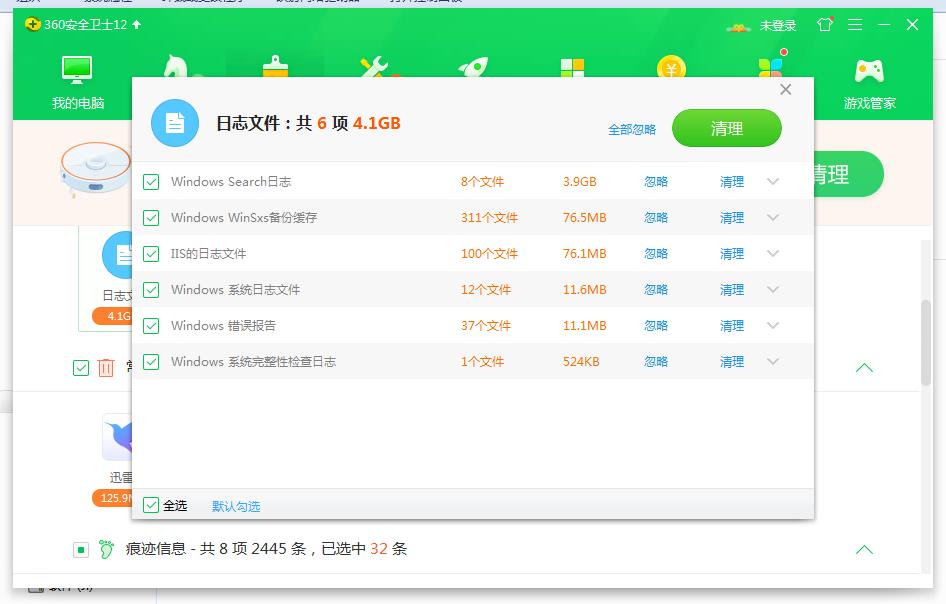
Task: Open the horse trojan scan icon tab
Action: pyautogui.click(x=177, y=66)
